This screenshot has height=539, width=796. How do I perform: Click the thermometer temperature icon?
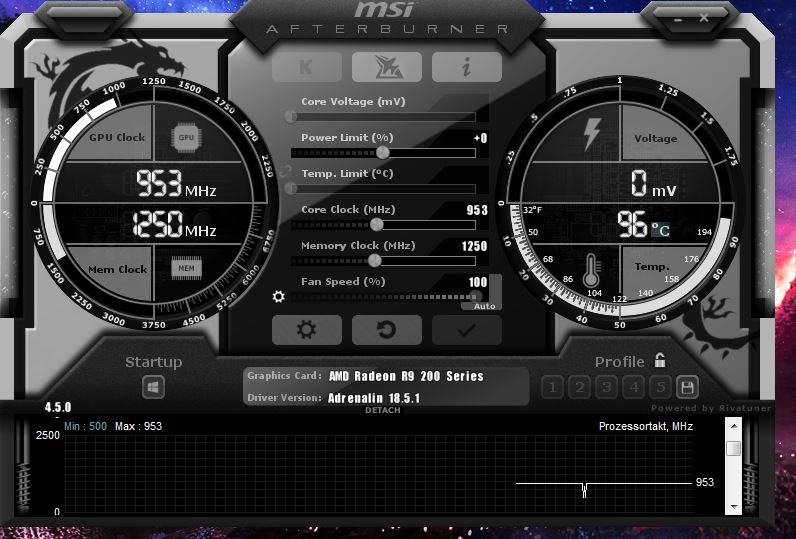591,271
